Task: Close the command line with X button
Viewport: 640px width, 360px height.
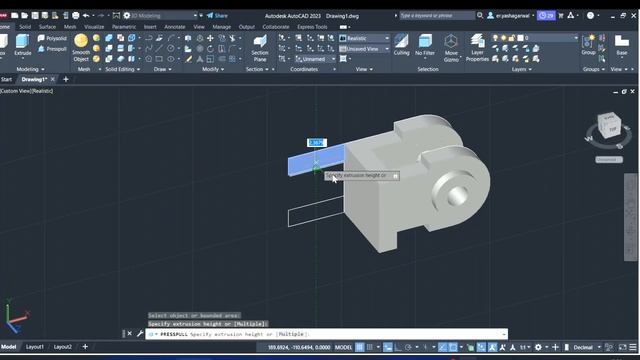Action: point(129,333)
